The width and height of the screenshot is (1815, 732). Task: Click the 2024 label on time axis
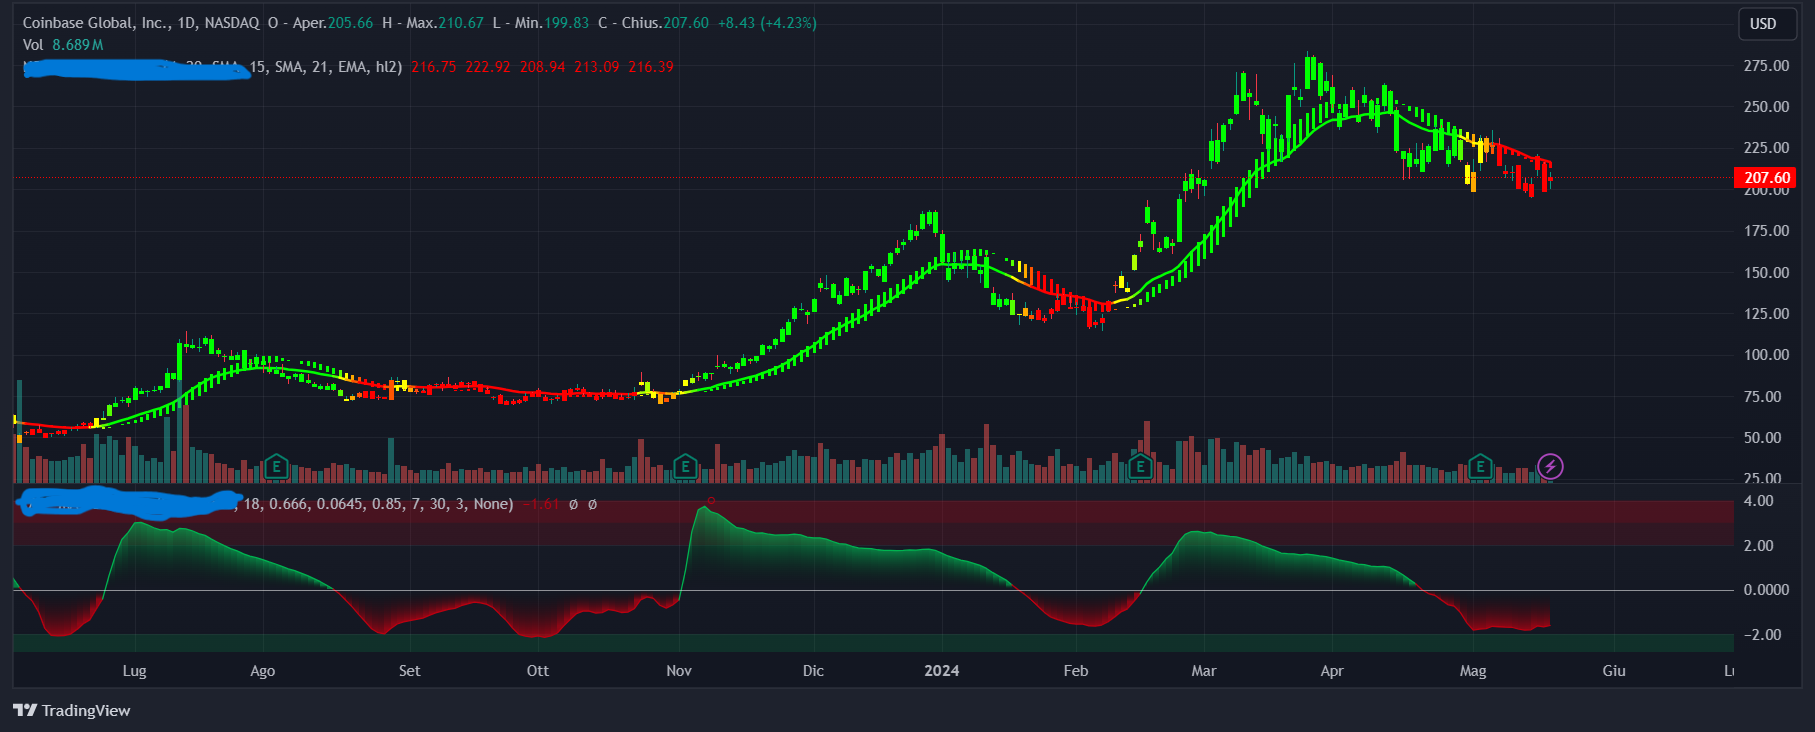(942, 671)
